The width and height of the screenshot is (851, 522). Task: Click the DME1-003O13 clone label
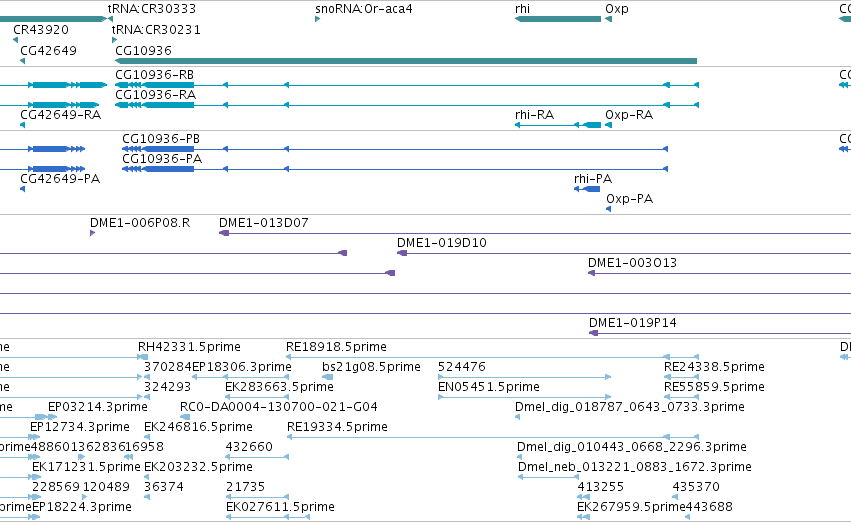[x=632, y=263]
